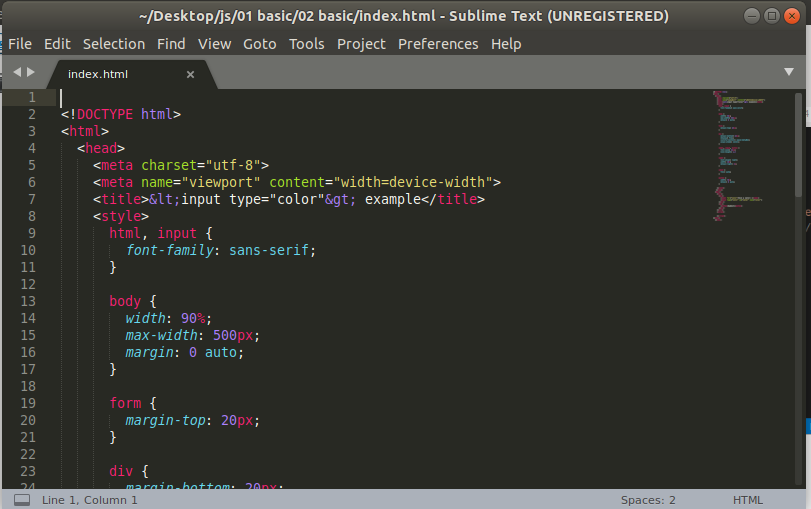This screenshot has height=509, width=811.
Task: Click the charset attribute on line 5
Action: coord(169,166)
